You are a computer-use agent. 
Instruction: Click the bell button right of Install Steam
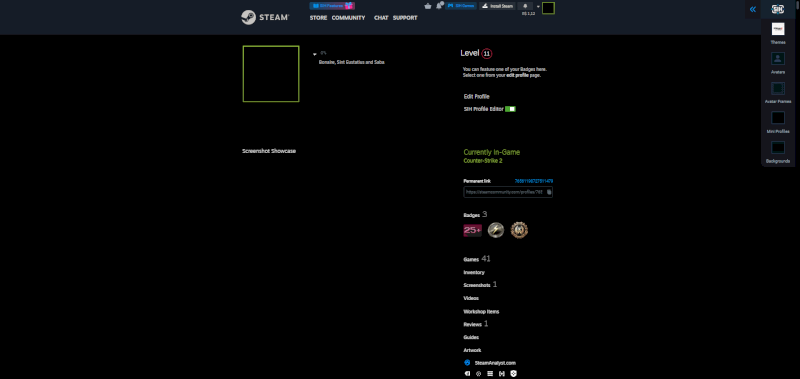(x=525, y=6)
